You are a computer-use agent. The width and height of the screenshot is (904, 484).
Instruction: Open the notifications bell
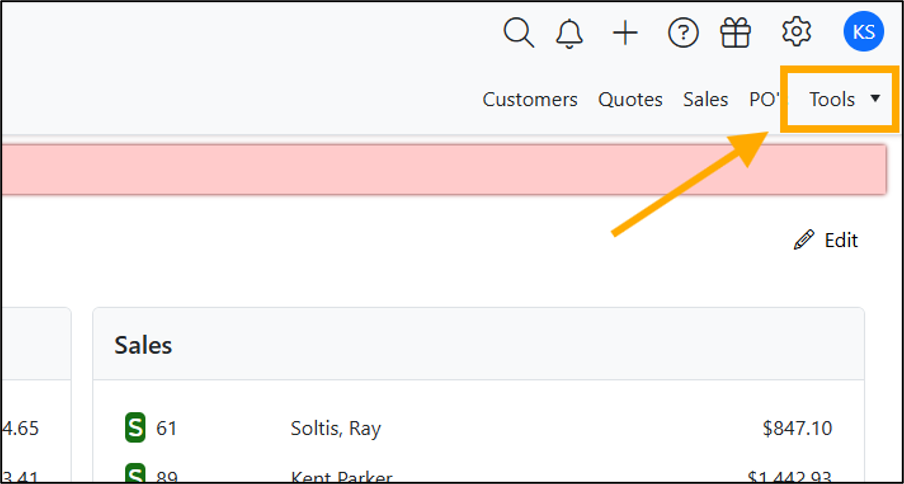click(569, 33)
